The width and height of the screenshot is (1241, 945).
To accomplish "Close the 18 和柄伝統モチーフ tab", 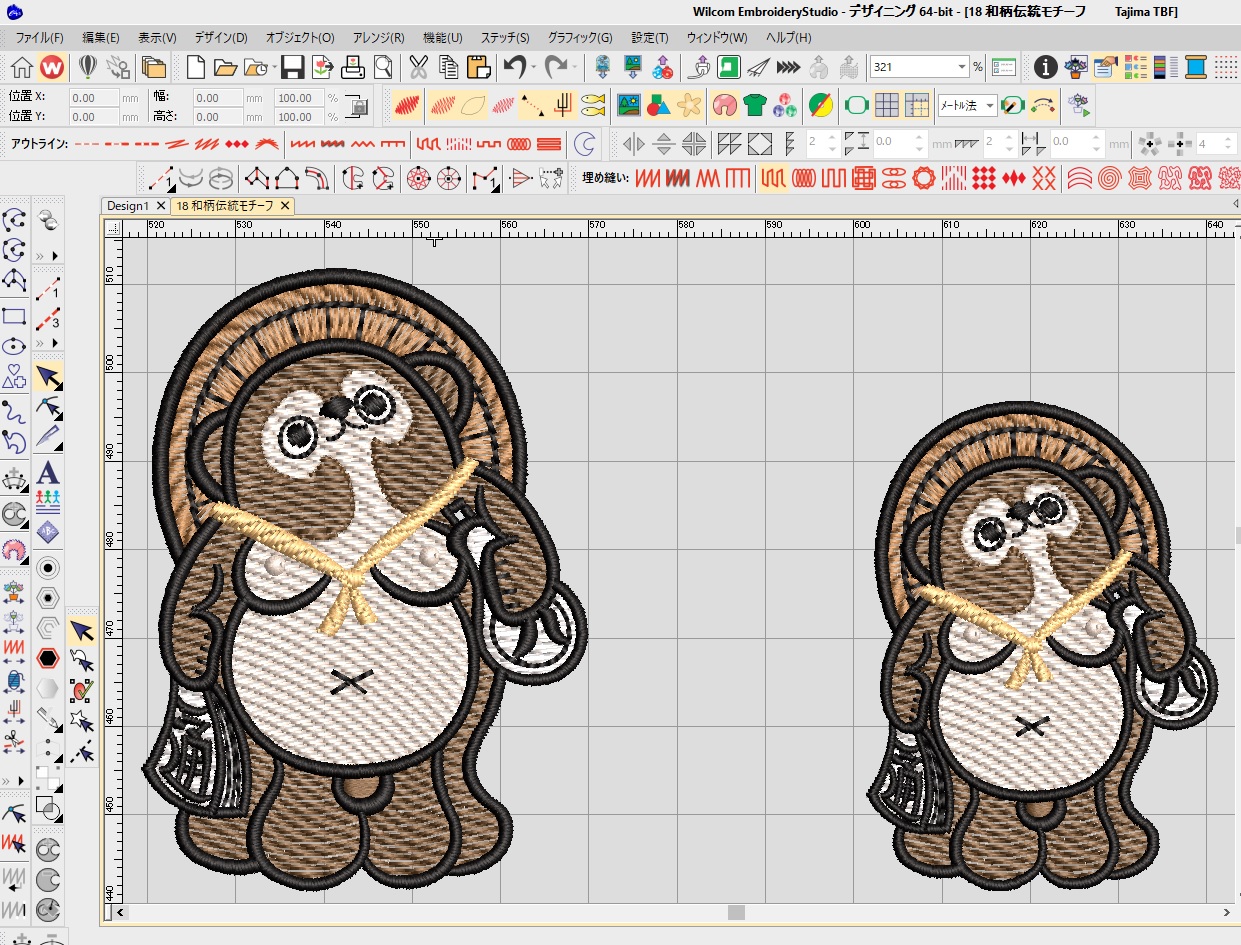I will click(285, 206).
